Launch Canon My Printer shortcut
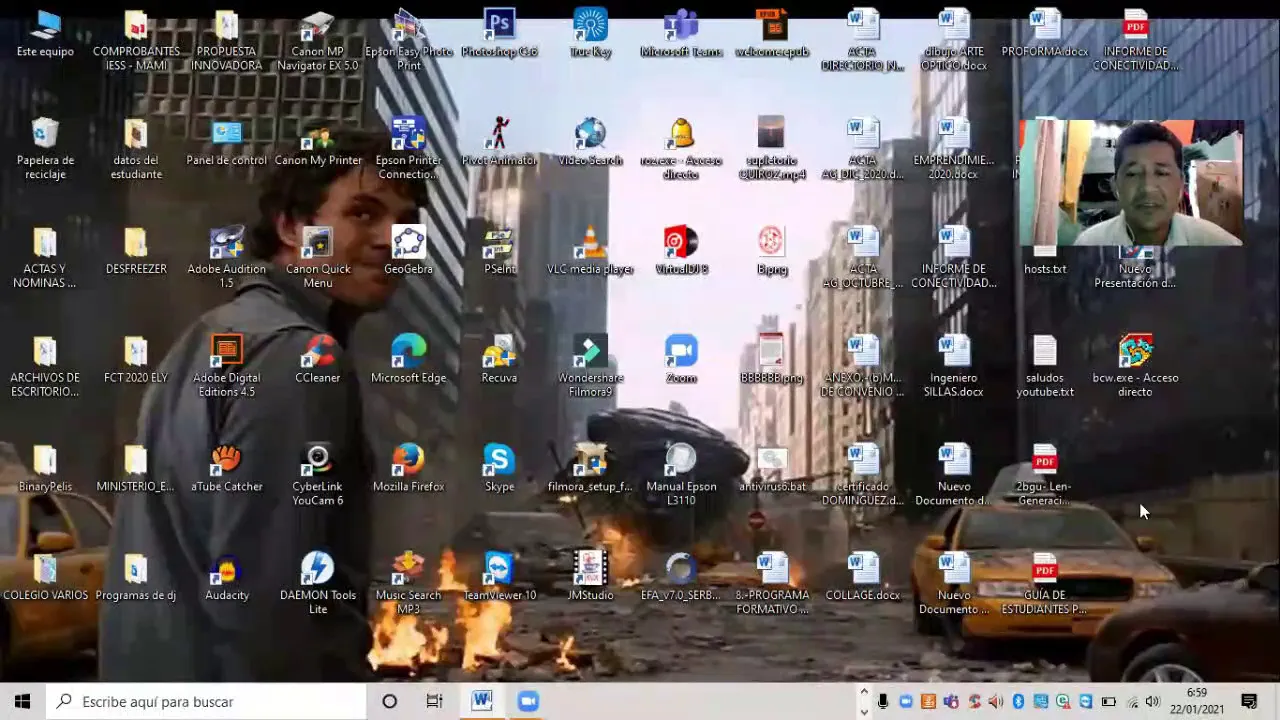This screenshot has height=720, width=1280. pyautogui.click(x=318, y=142)
